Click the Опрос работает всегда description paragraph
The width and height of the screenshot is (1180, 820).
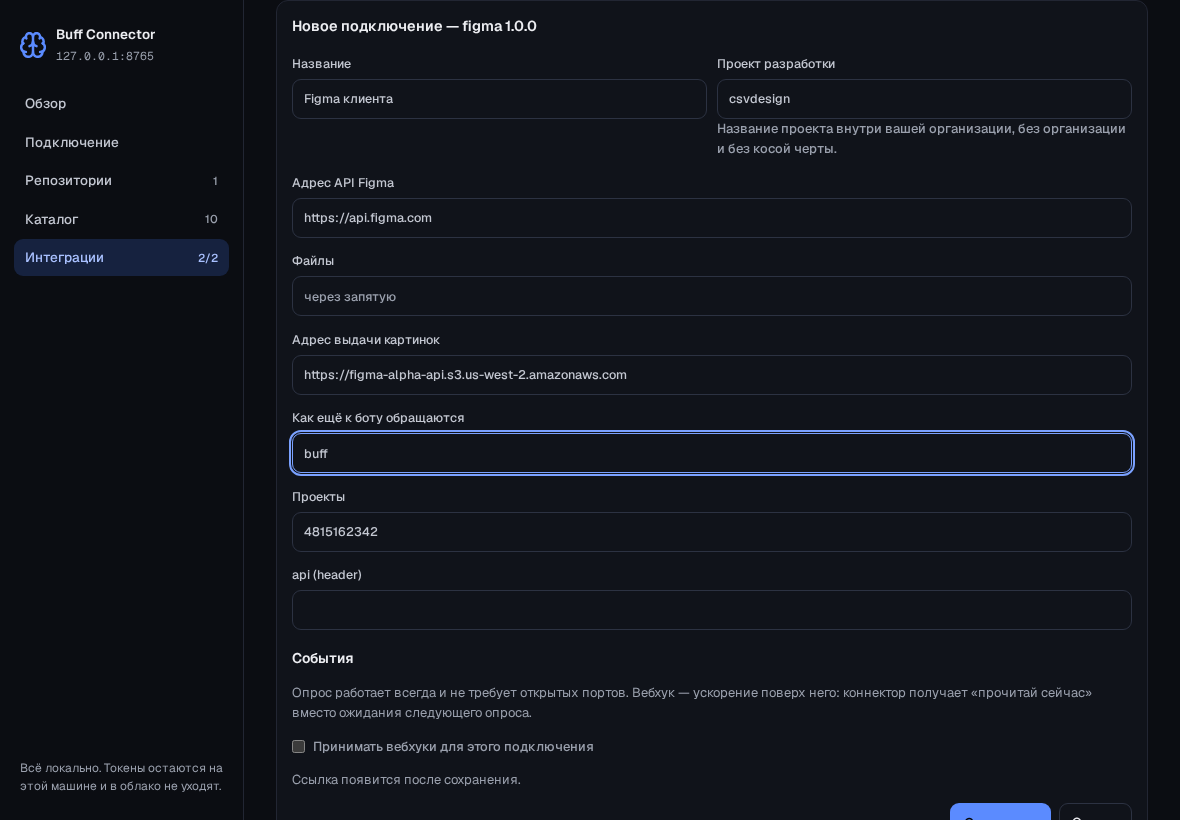[x=692, y=703]
